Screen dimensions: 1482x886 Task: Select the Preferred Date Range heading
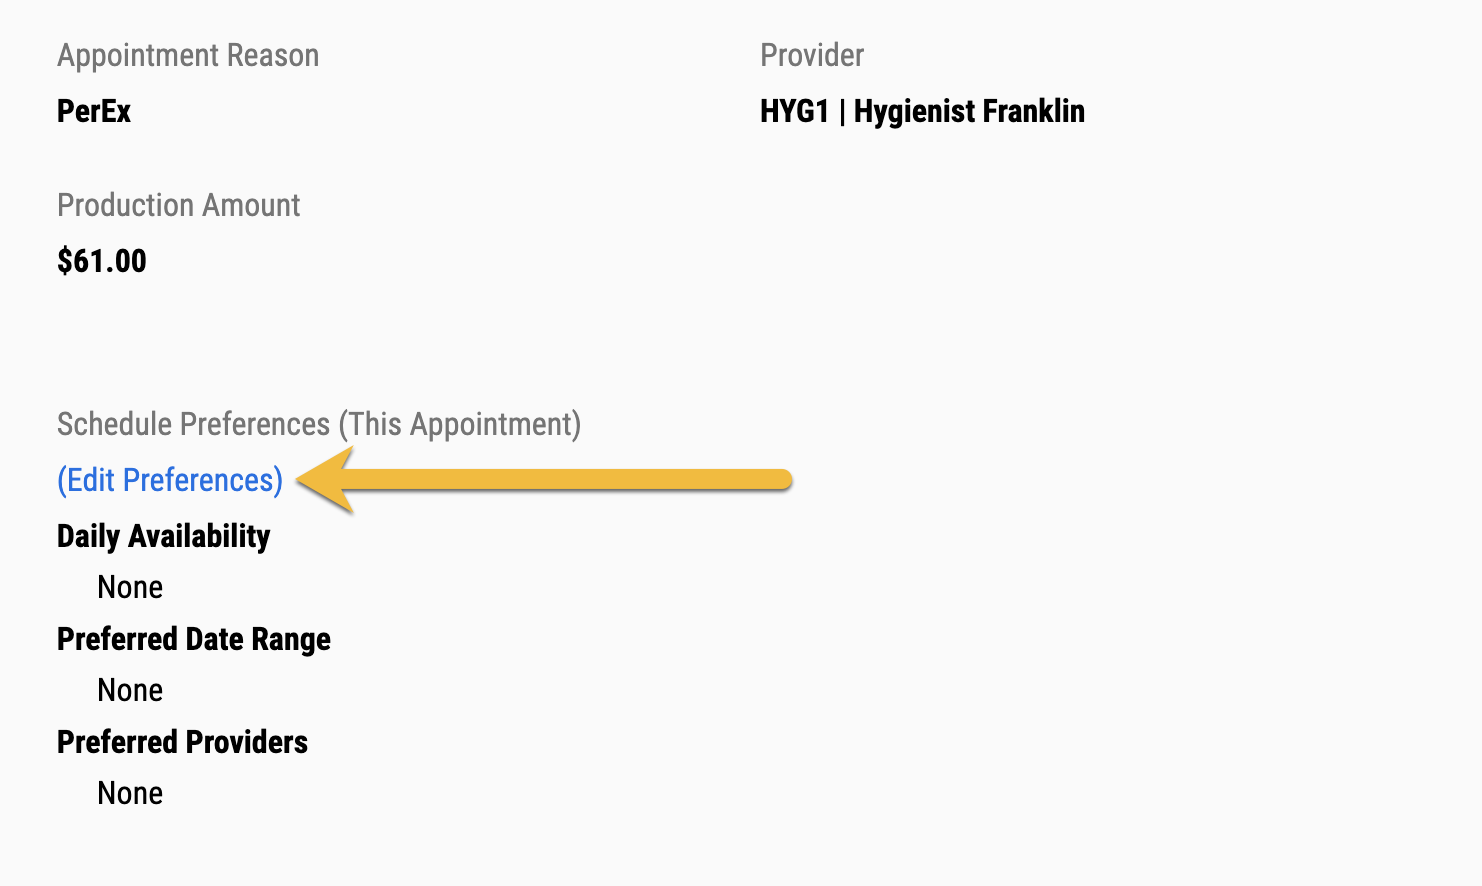194,639
